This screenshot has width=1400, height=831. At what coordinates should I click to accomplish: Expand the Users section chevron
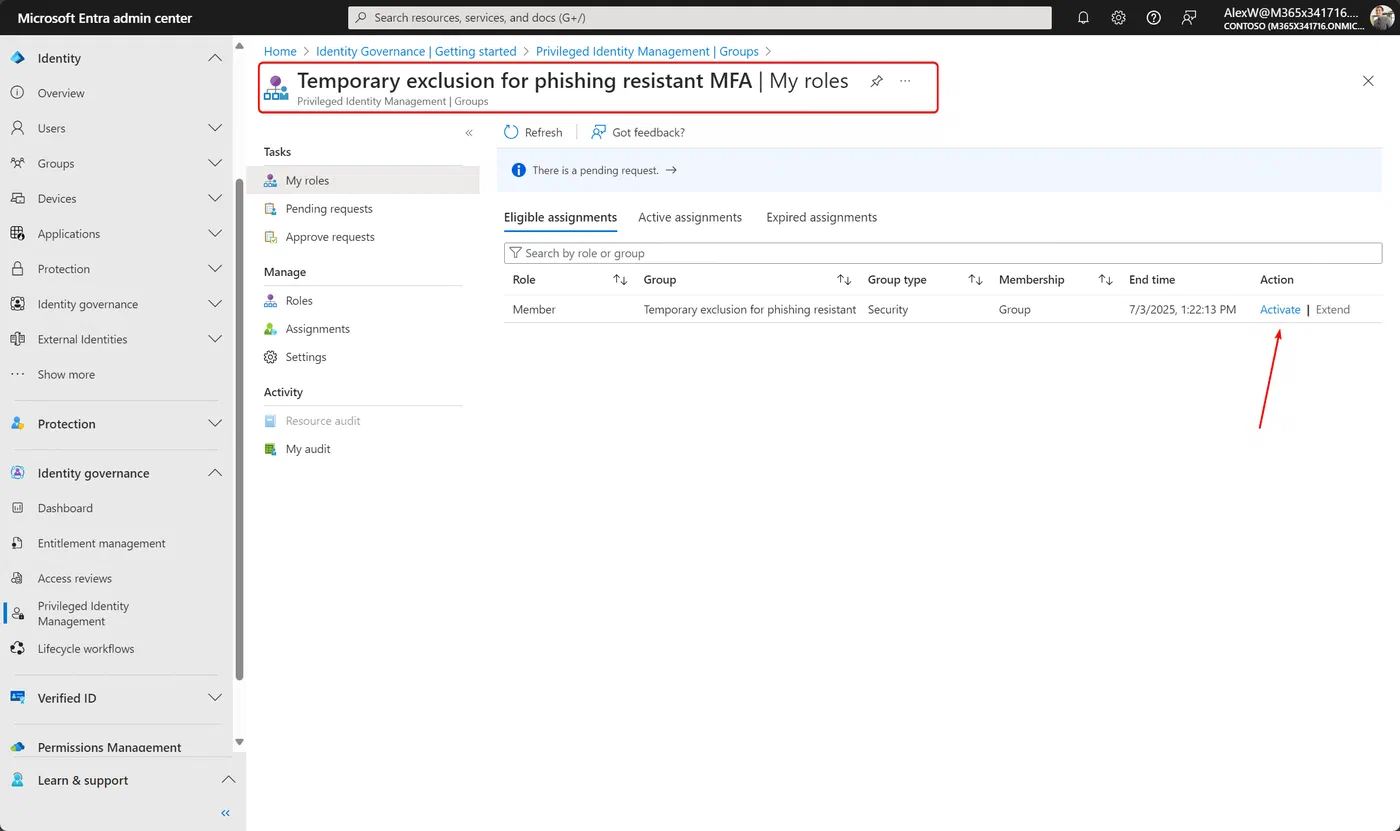click(x=215, y=128)
